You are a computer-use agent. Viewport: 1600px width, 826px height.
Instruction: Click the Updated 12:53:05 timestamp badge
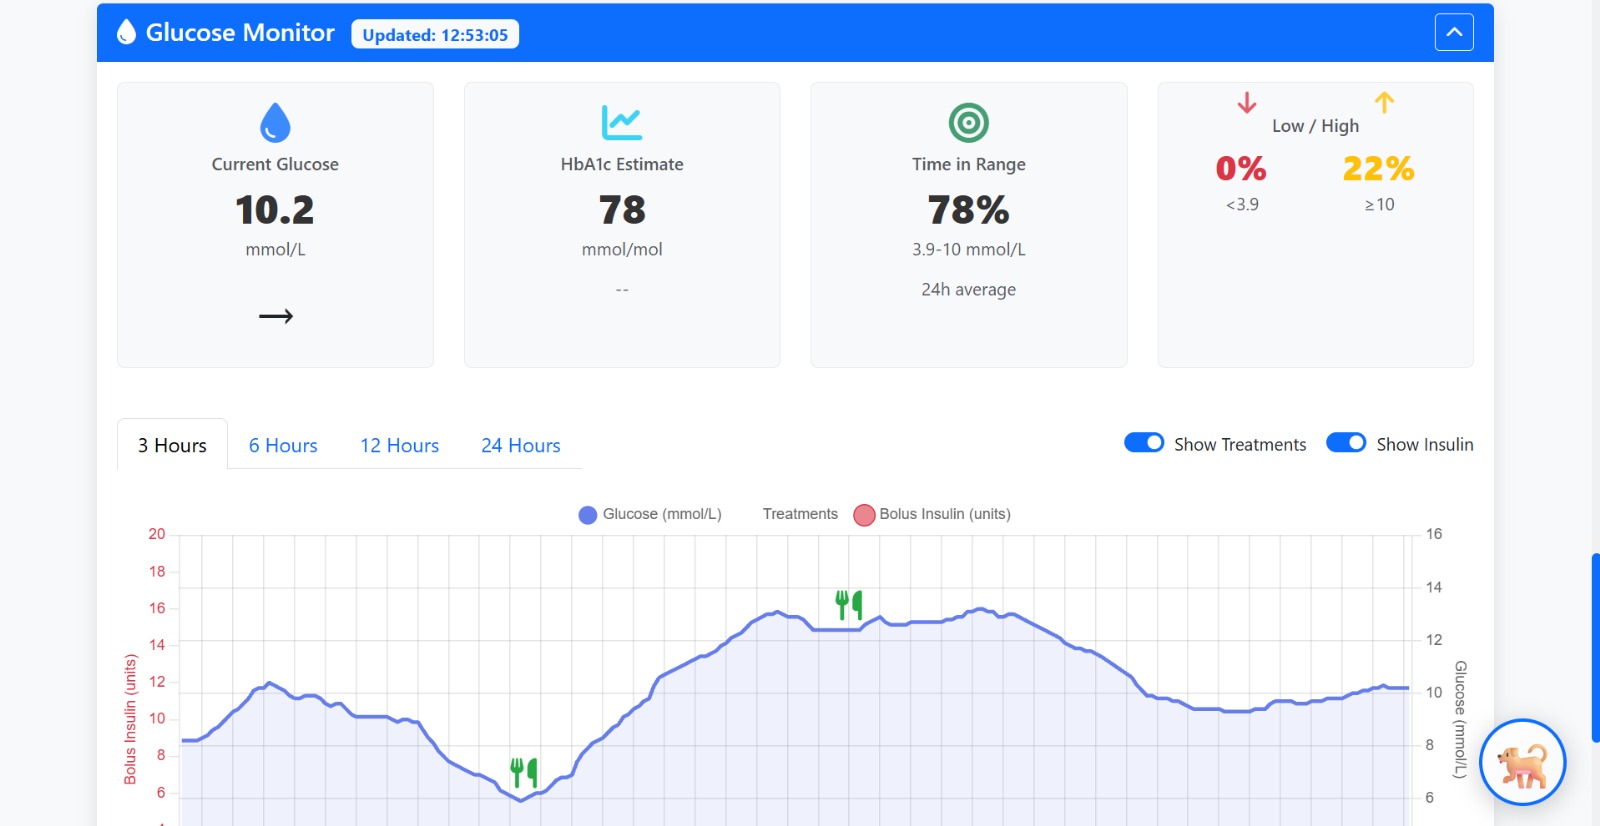click(x=435, y=35)
